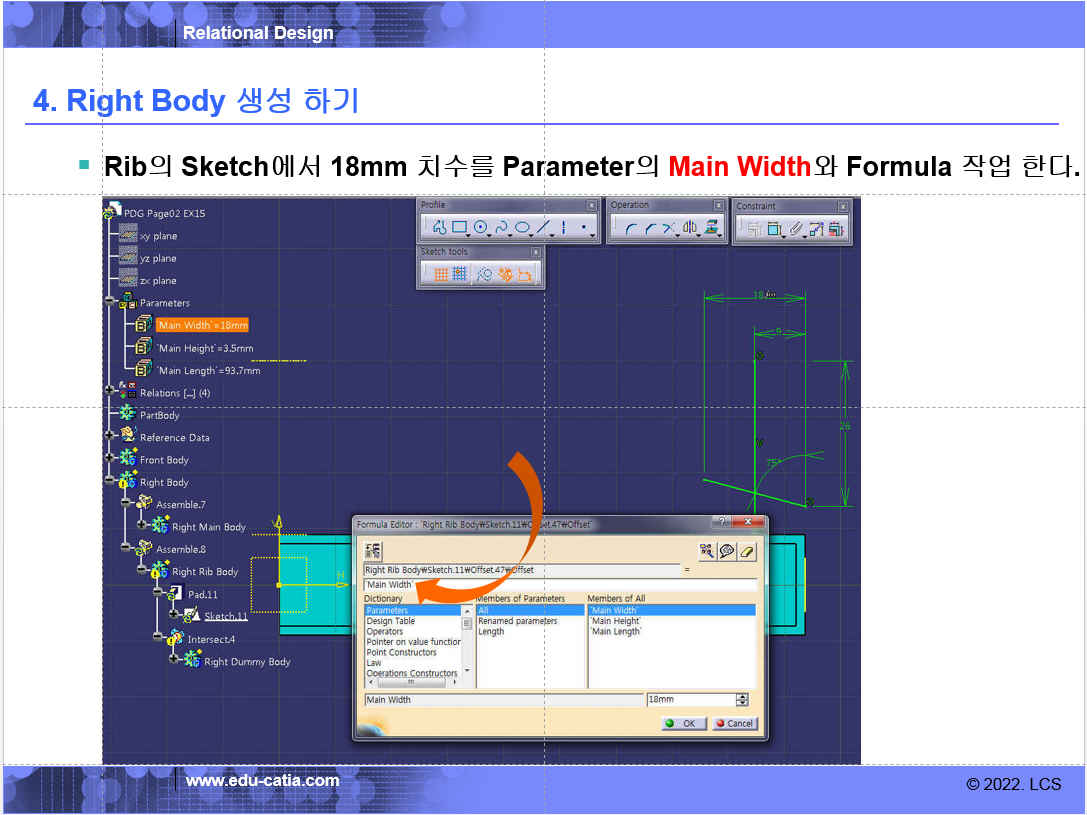Screen dimensions: 1087x815
Task: Click the Mirror icon in Operation toolbar
Action: point(689,228)
